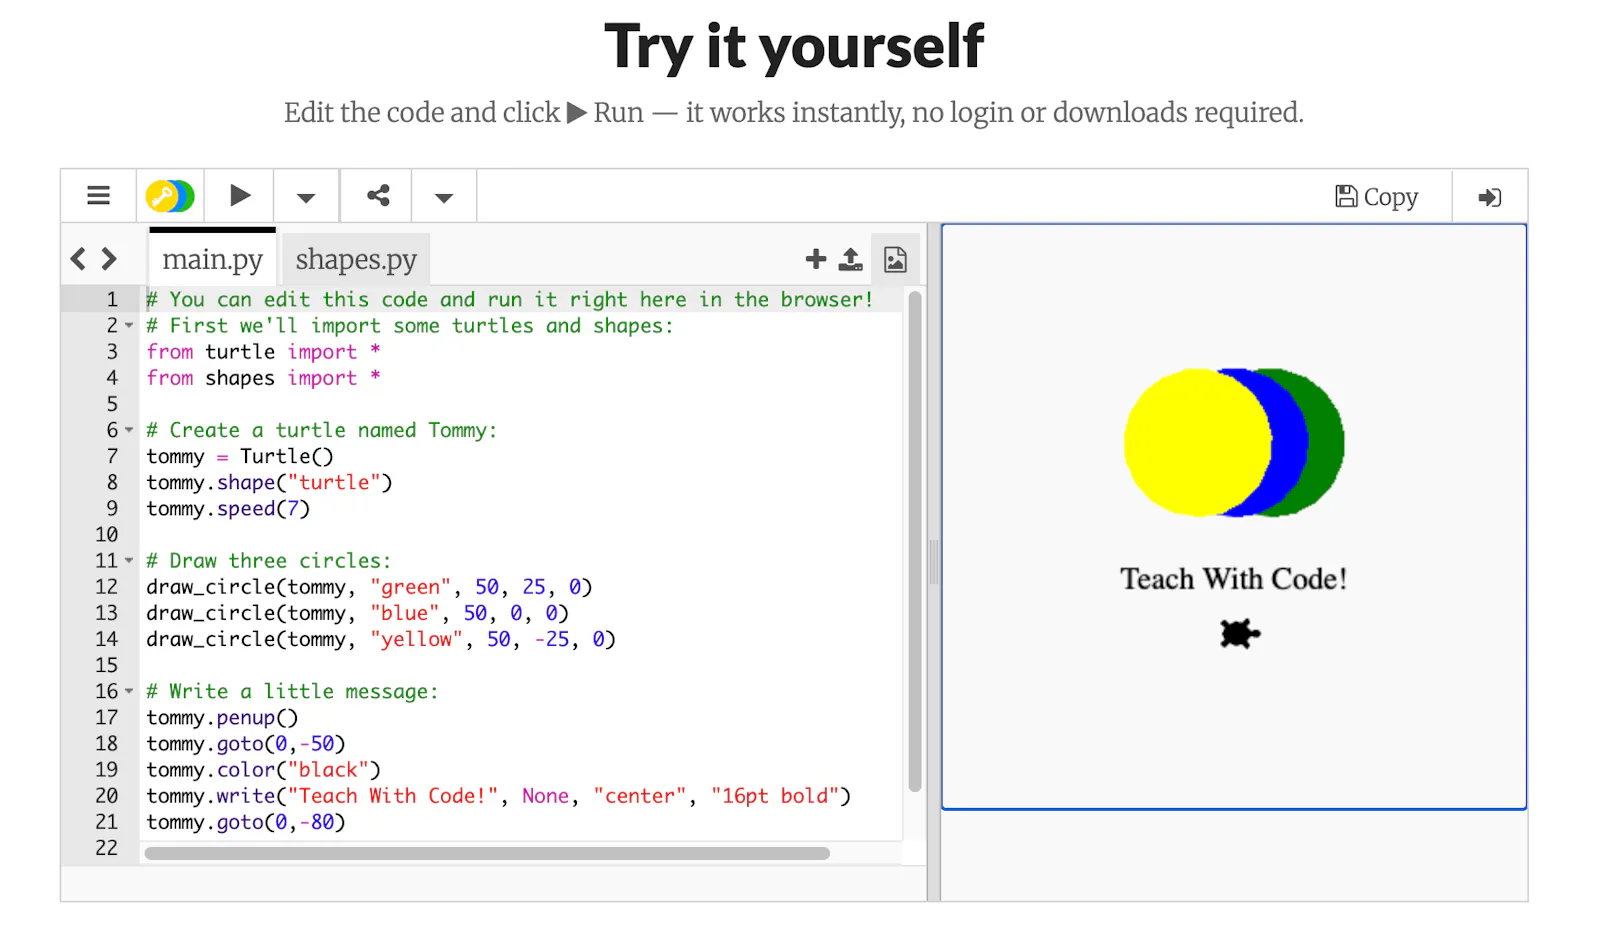Image resolution: width=1600 pixels, height=940 pixels.
Task: Go to next tab with right chevron
Action: (109, 259)
